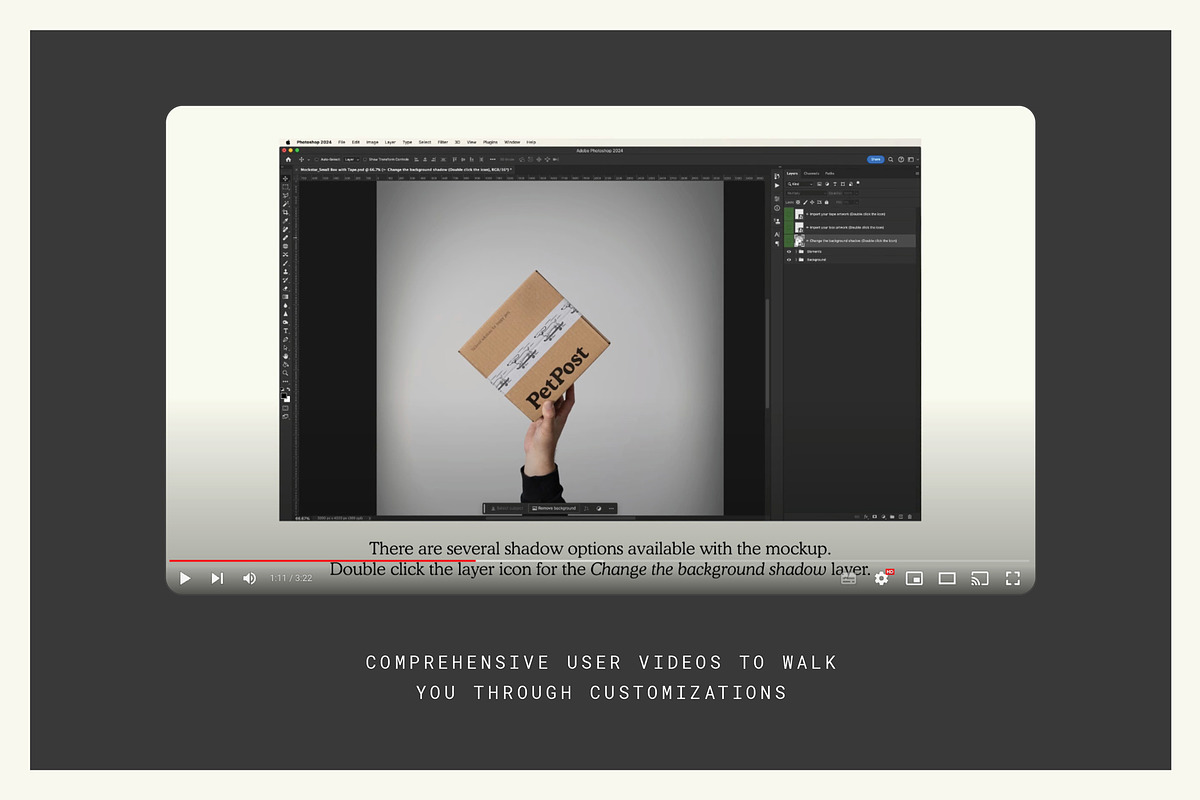Select the Lasso tool
The width and height of the screenshot is (1200, 800).
285,194
